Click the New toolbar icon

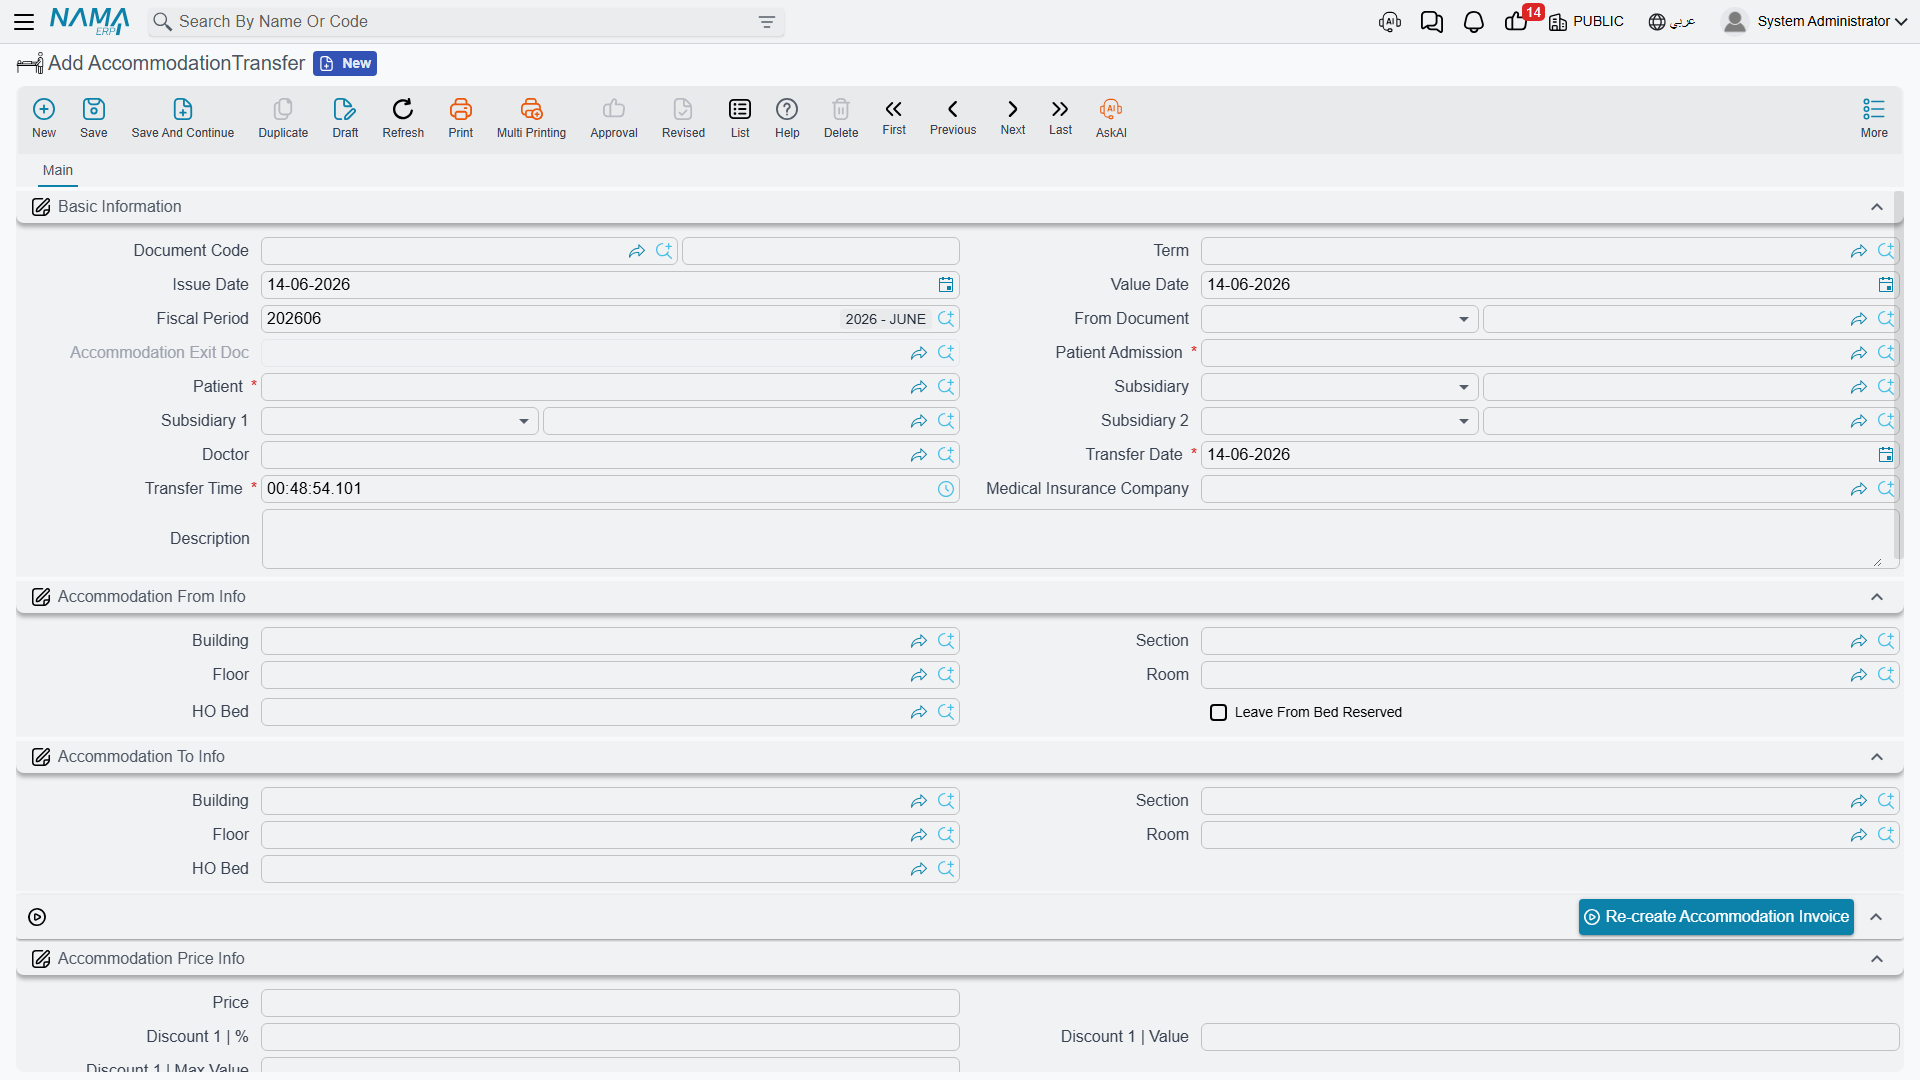click(x=44, y=118)
